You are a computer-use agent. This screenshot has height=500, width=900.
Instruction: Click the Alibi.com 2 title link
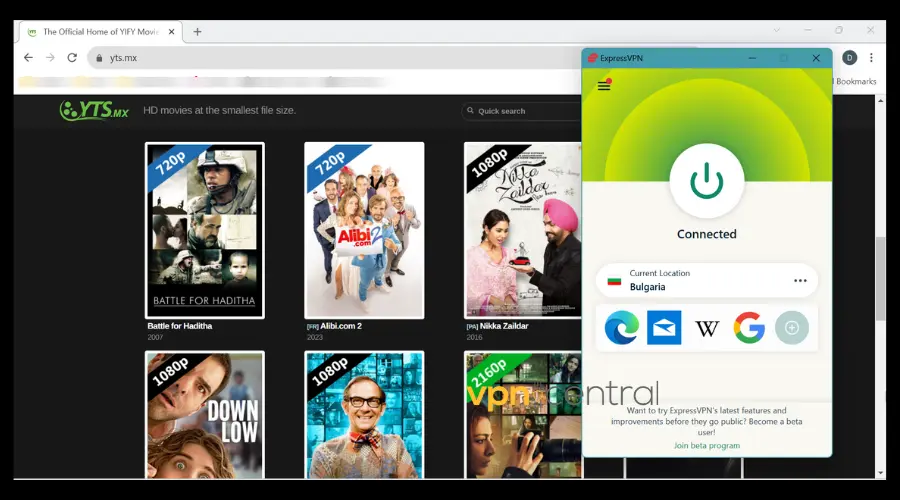click(341, 326)
